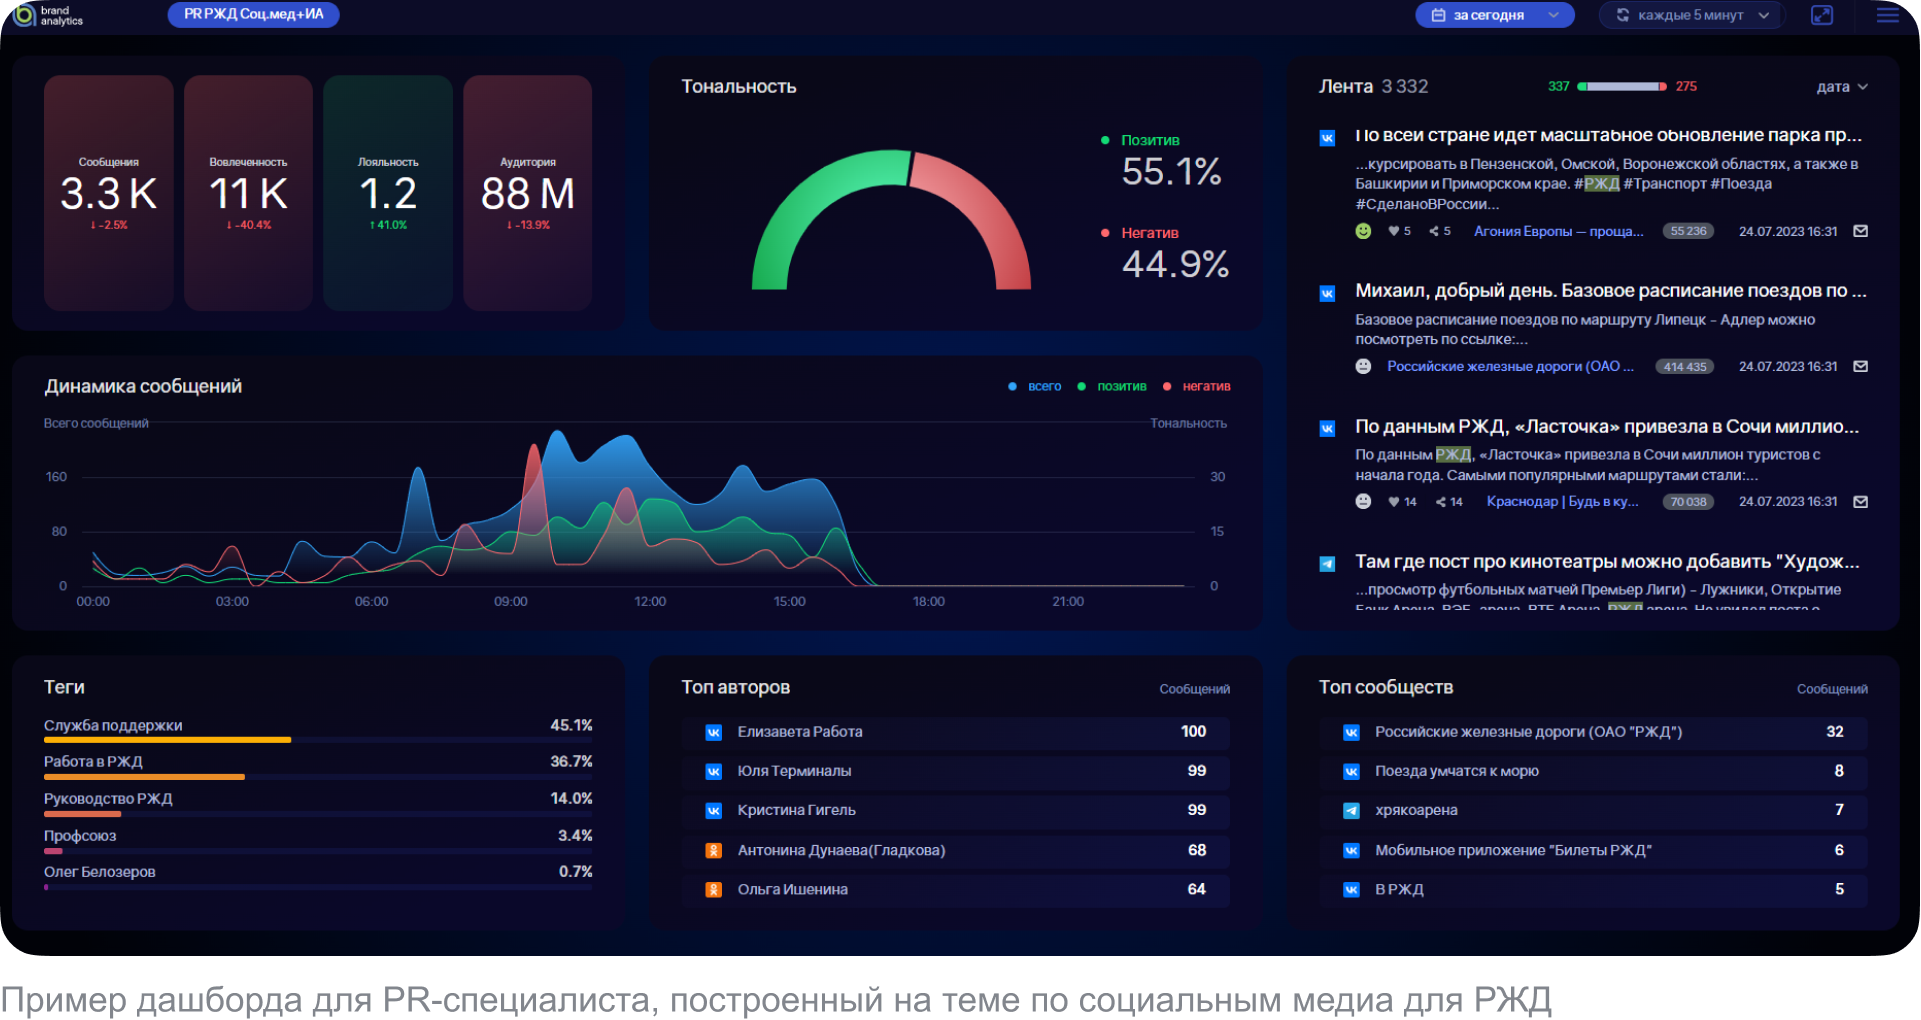Click the Аудитория 88M metric card
The height and width of the screenshot is (1020, 1921).
528,192
